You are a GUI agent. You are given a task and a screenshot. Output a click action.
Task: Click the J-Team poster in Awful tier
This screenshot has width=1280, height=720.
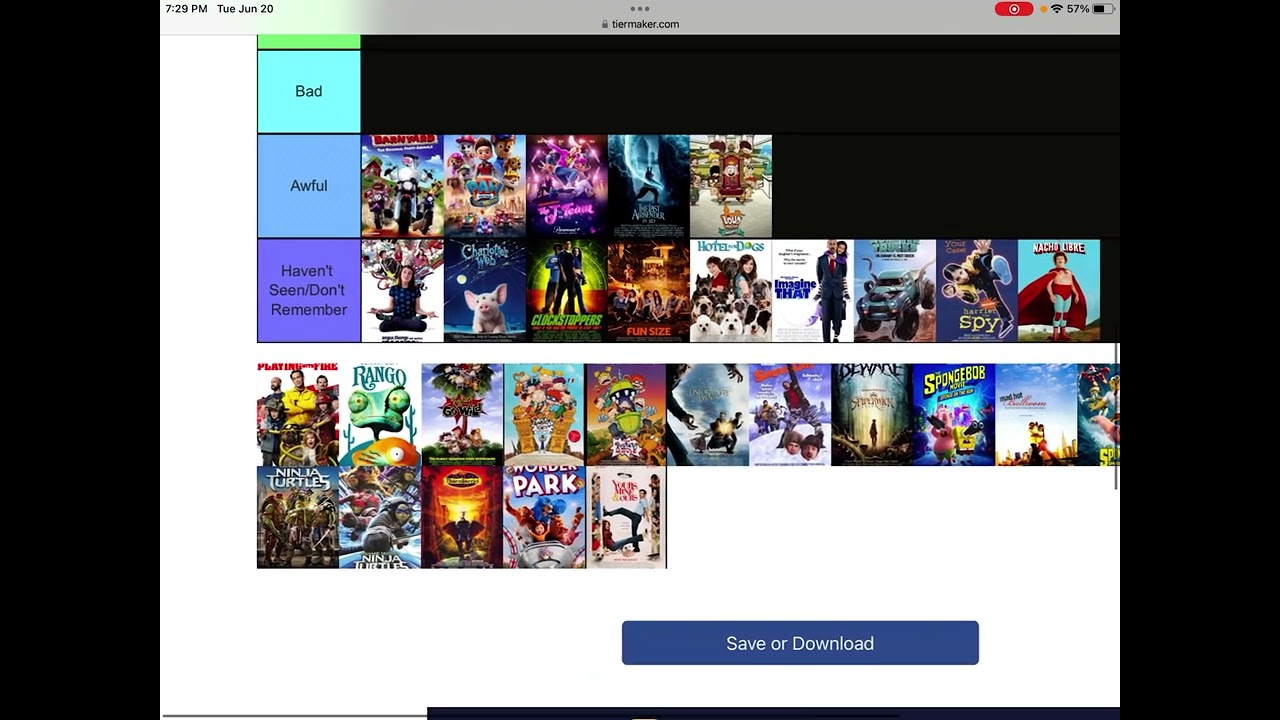567,186
